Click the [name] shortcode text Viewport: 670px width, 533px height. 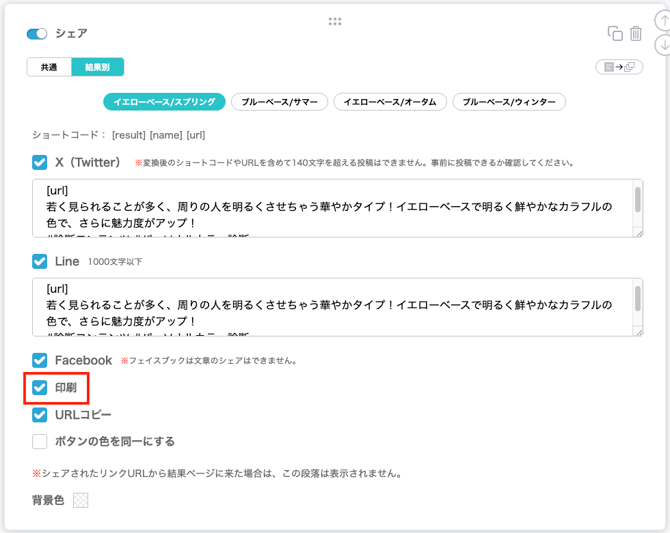click(x=166, y=135)
